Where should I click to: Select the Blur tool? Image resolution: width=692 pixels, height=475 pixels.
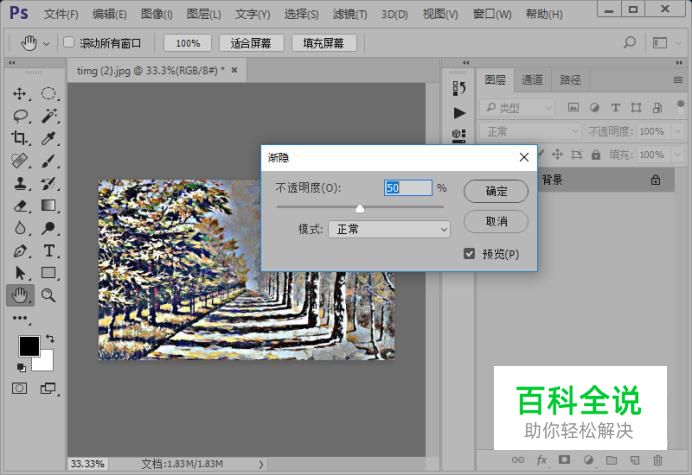tap(19, 228)
